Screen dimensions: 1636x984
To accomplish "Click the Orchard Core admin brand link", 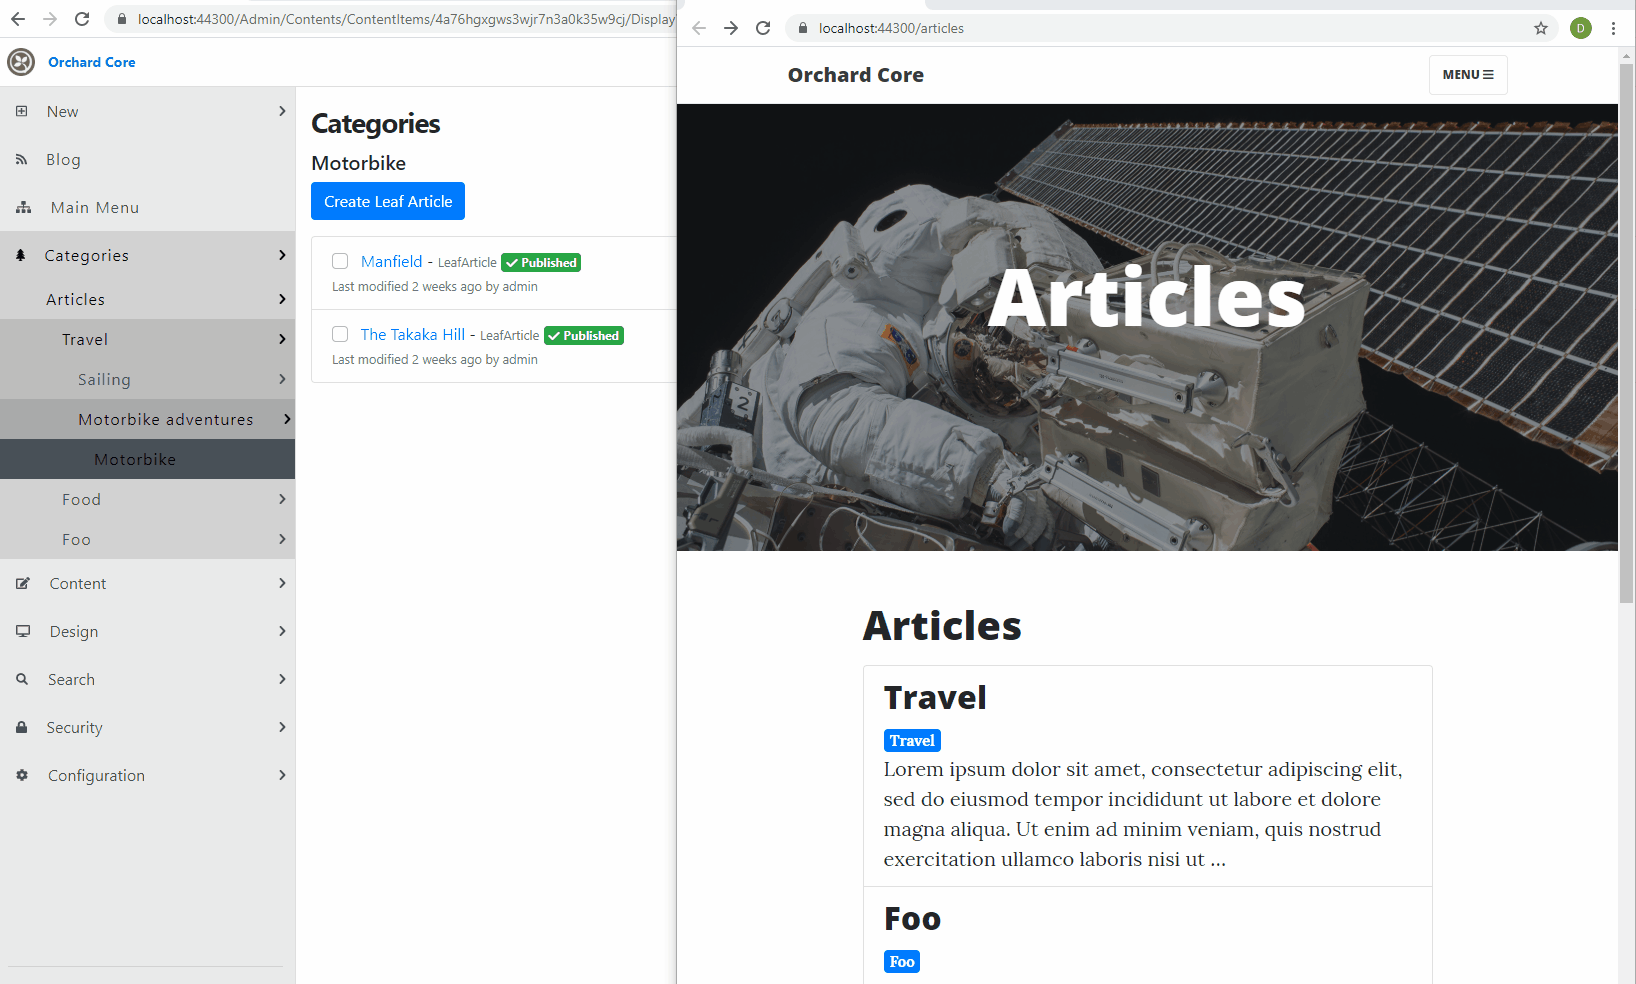I will [x=92, y=62].
